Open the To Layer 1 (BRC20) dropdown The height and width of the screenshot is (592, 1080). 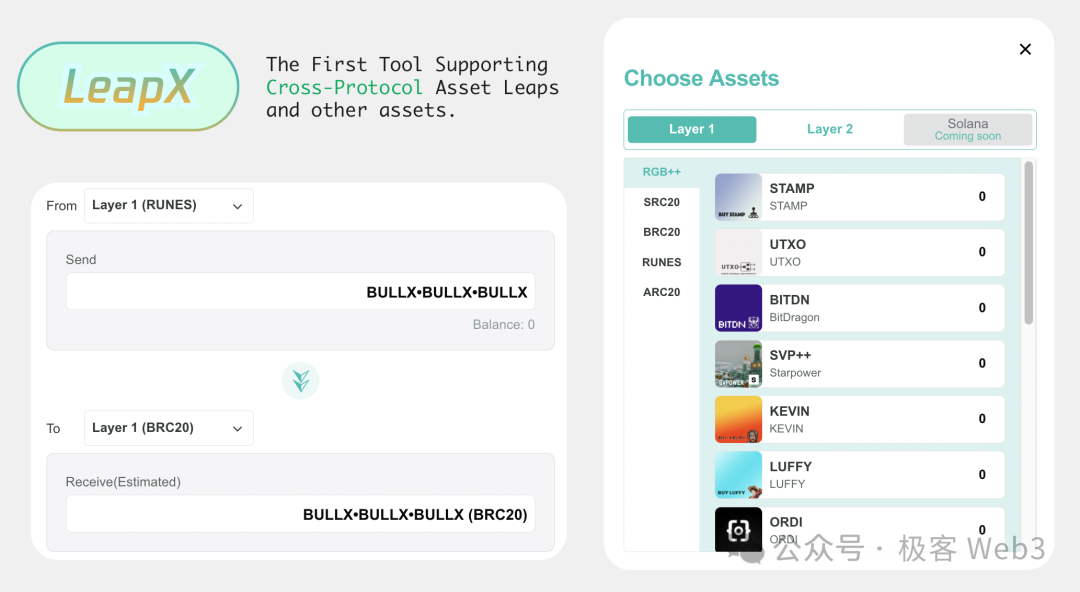point(169,428)
